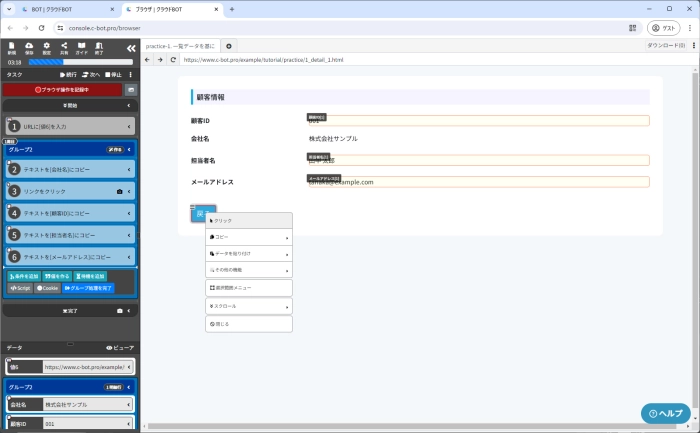Toggle the ビューア eye in data panel
The width and height of the screenshot is (700, 433).
(120, 347)
